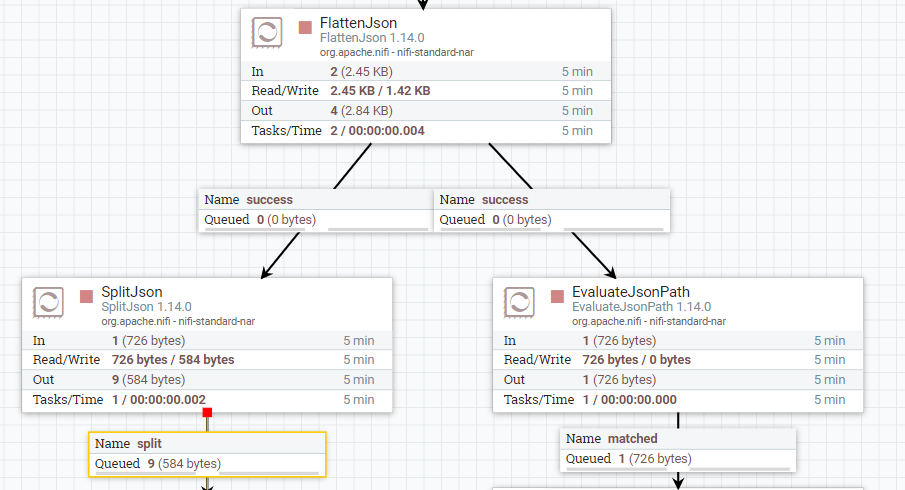The width and height of the screenshot is (905, 490).
Task: Click SplitJson Read/Write 726 bytes / 584 bytes
Action: pos(173,360)
